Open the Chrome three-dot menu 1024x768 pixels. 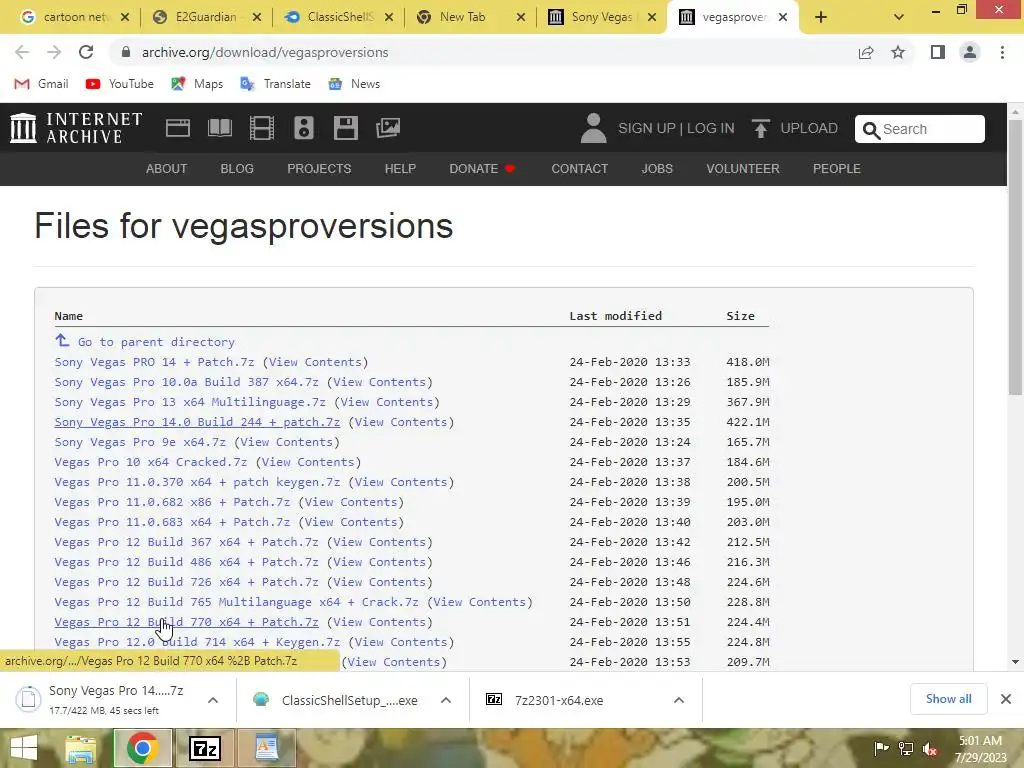coord(1002,52)
